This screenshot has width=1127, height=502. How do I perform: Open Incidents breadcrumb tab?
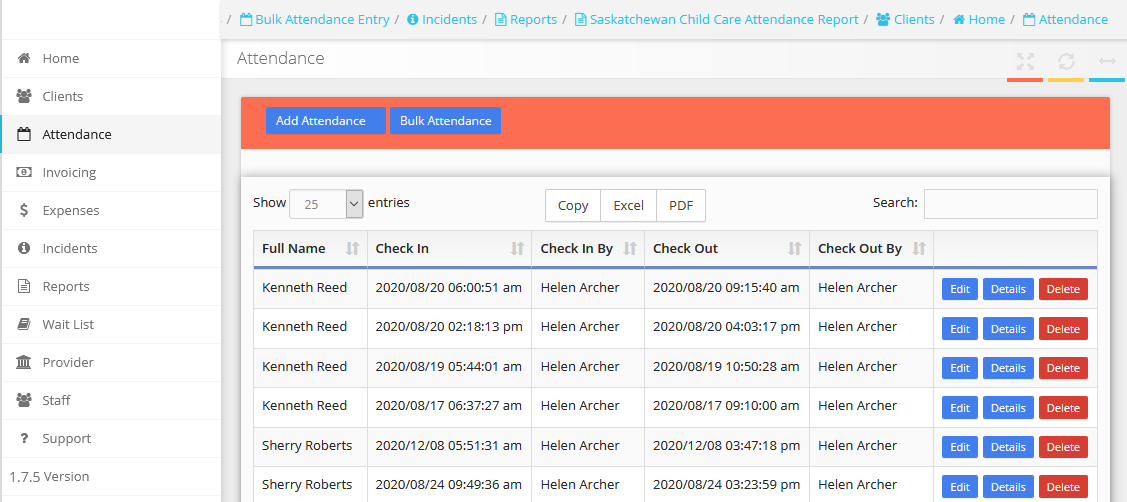(442, 19)
